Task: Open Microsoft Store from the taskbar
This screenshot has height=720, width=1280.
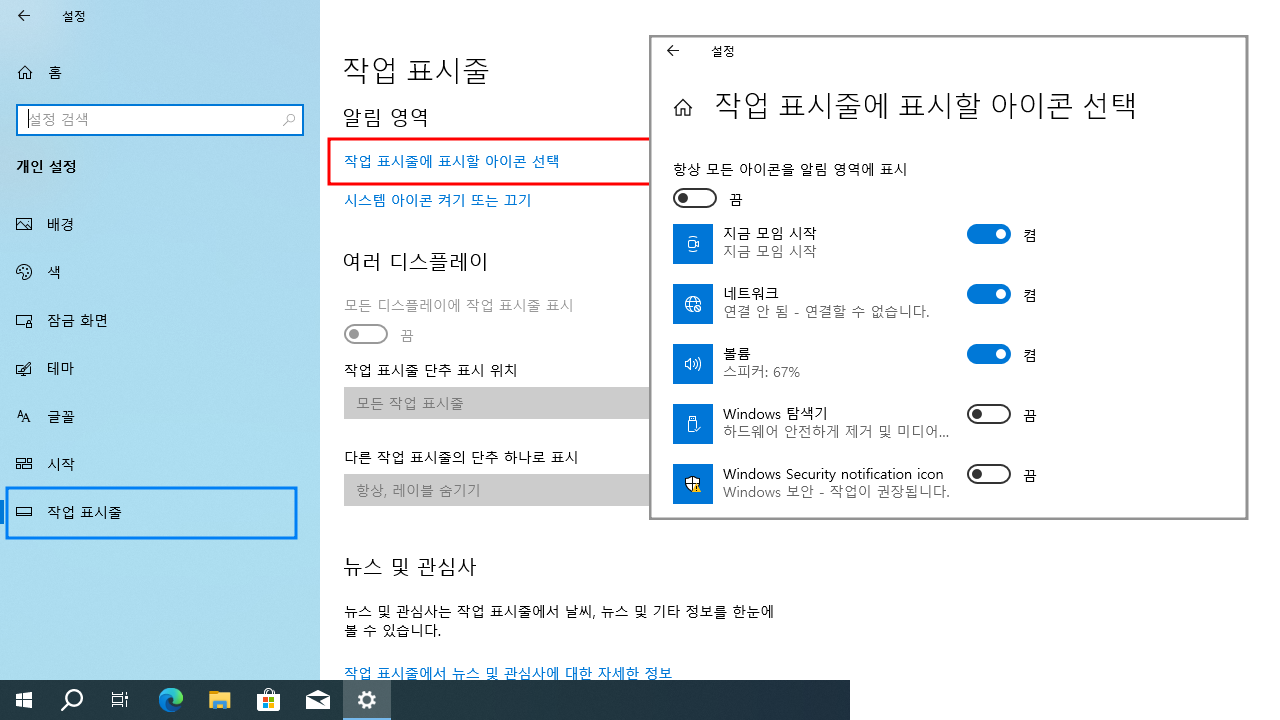Action: pyautogui.click(x=269, y=700)
